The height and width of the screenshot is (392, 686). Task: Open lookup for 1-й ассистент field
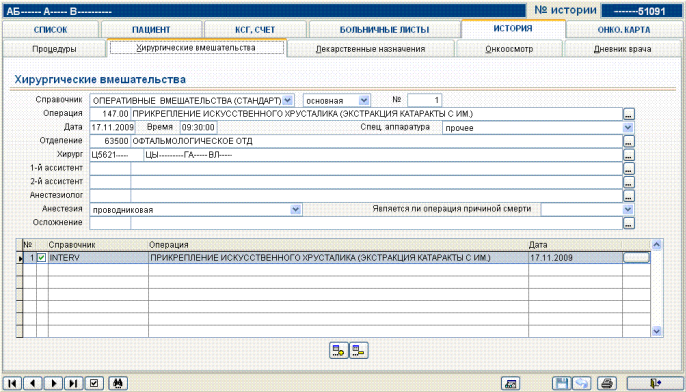[x=629, y=169]
